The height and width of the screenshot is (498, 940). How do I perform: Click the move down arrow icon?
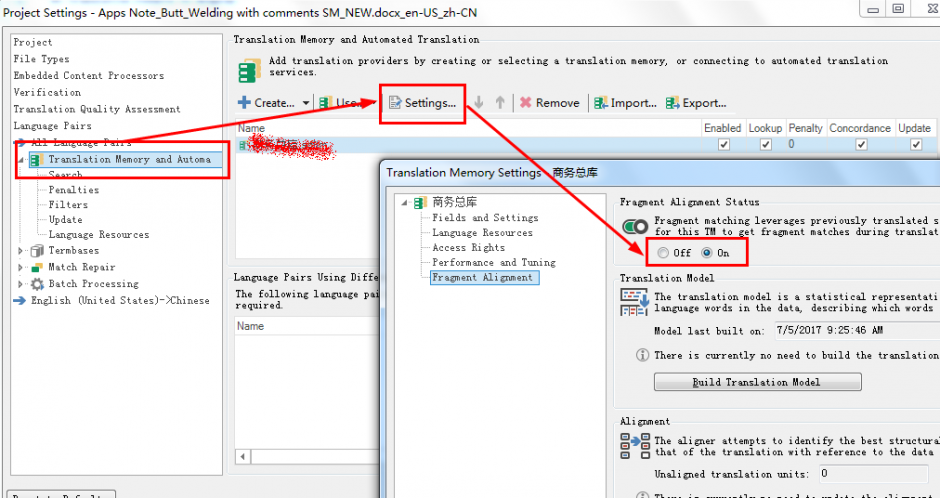point(480,103)
